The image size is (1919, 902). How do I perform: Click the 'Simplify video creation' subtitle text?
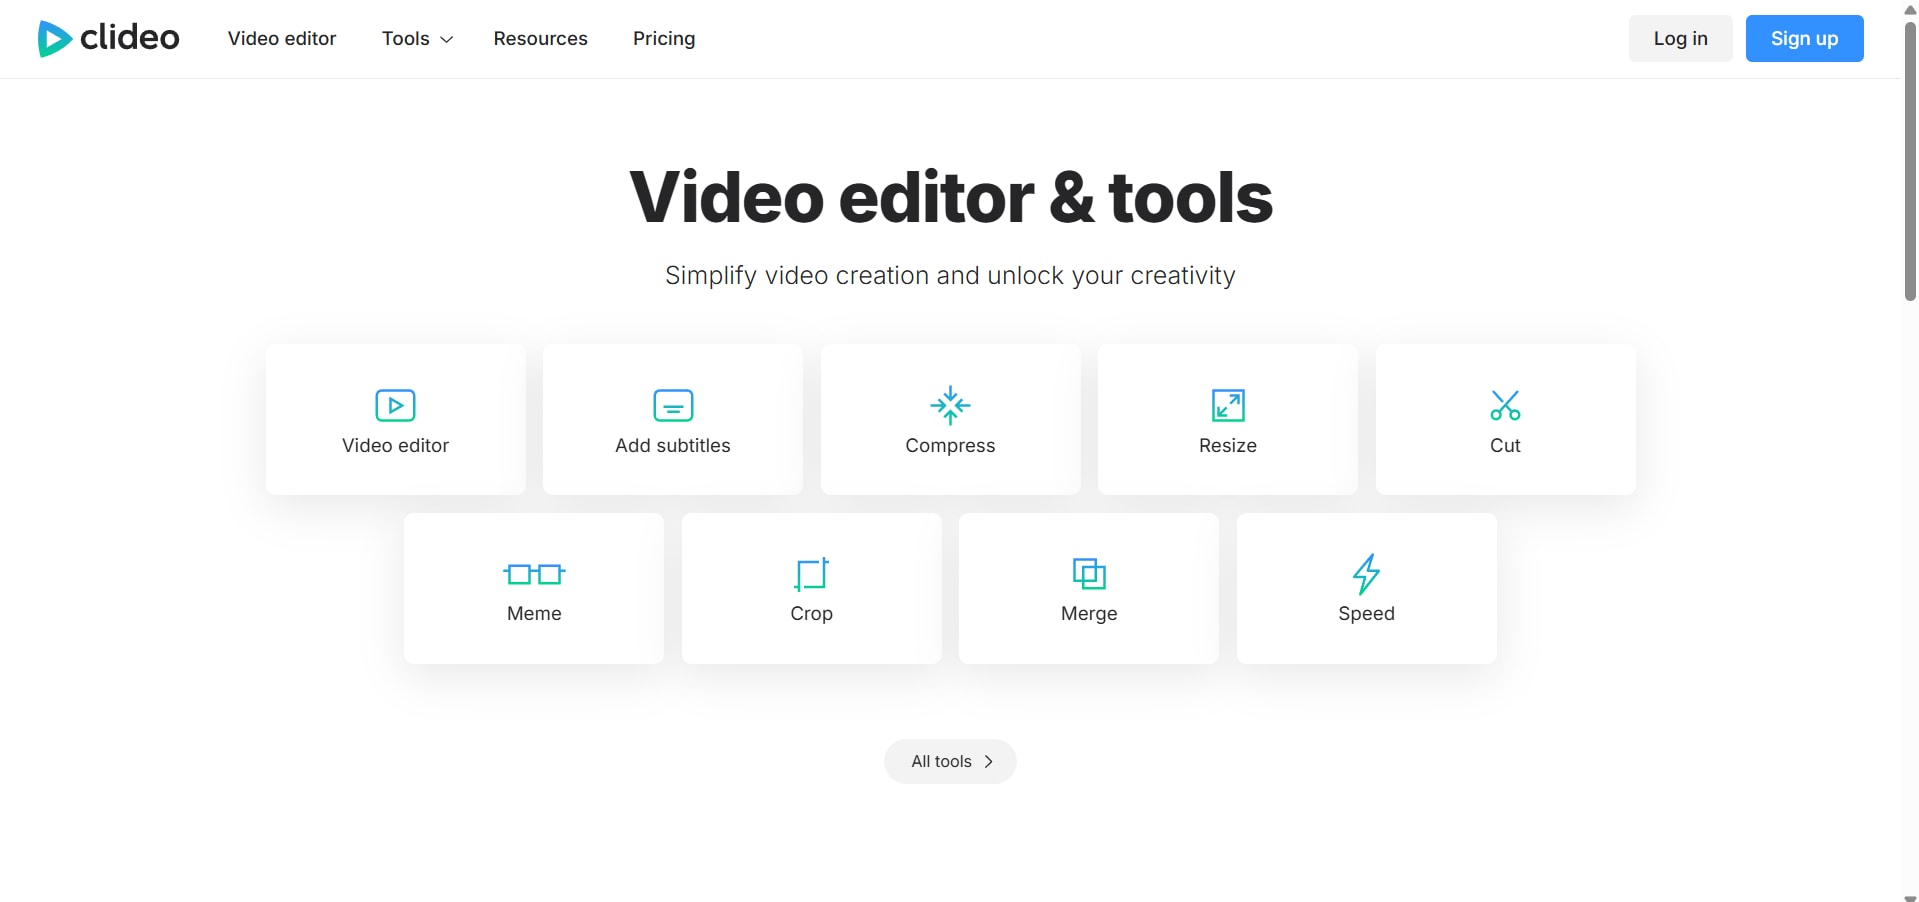coord(950,276)
